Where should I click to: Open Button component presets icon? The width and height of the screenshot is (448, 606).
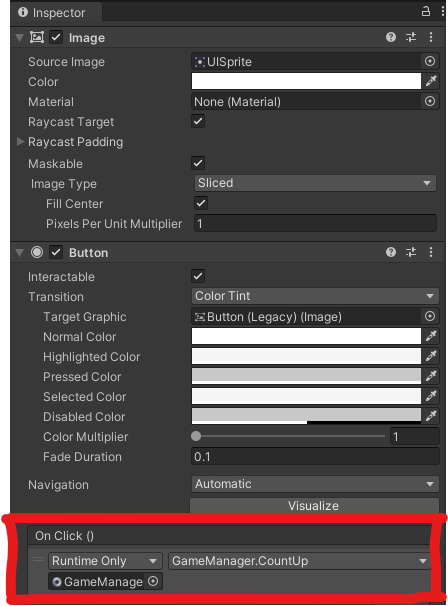(x=411, y=252)
